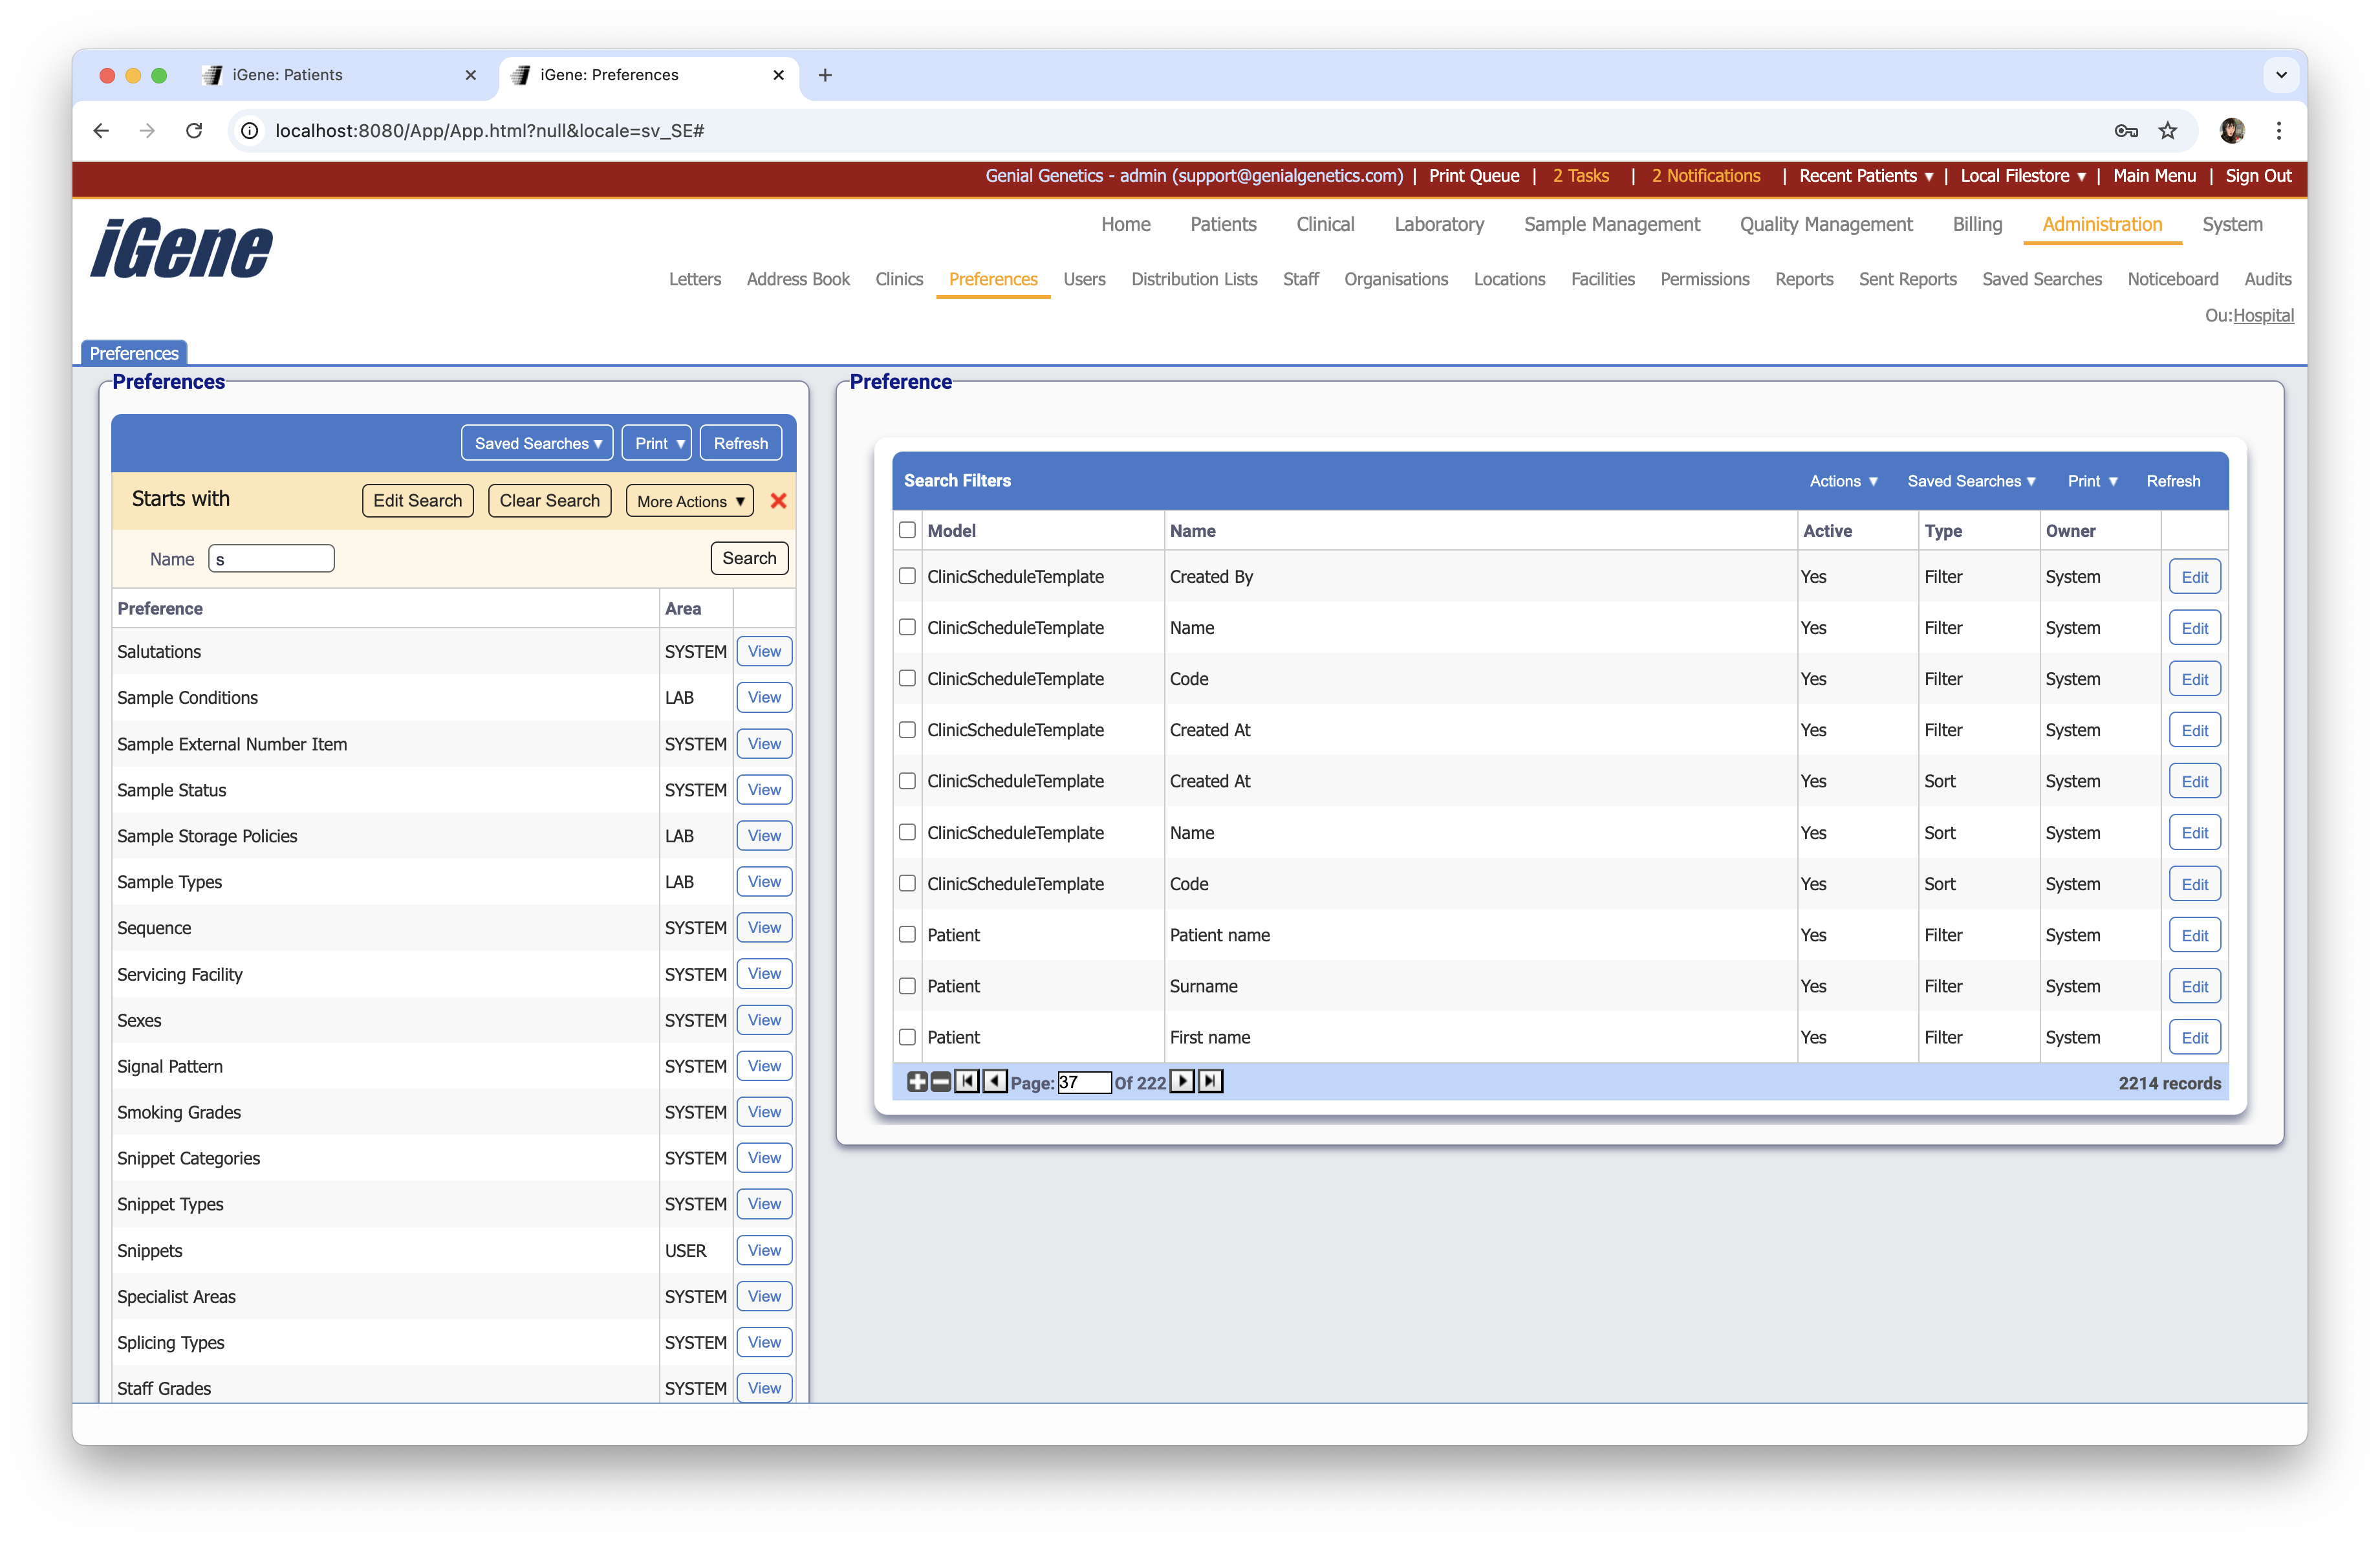Screen dimensions: 2380x1541
Task: Check the ClinicScheduleTemplate Created By row checkbox
Action: (x=907, y=576)
